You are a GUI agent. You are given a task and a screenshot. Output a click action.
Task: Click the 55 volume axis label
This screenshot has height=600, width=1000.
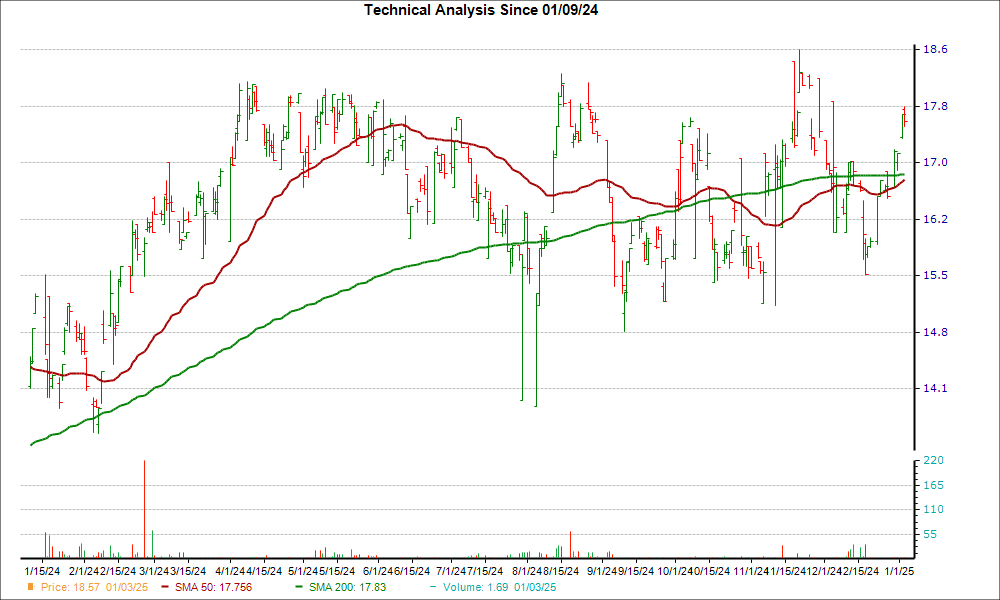point(931,535)
